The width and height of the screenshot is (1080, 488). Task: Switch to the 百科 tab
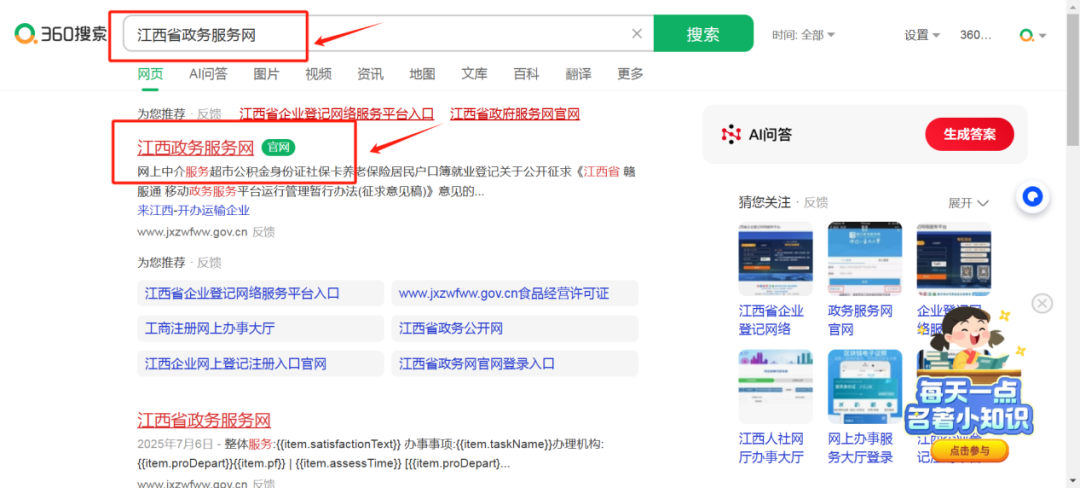point(526,74)
